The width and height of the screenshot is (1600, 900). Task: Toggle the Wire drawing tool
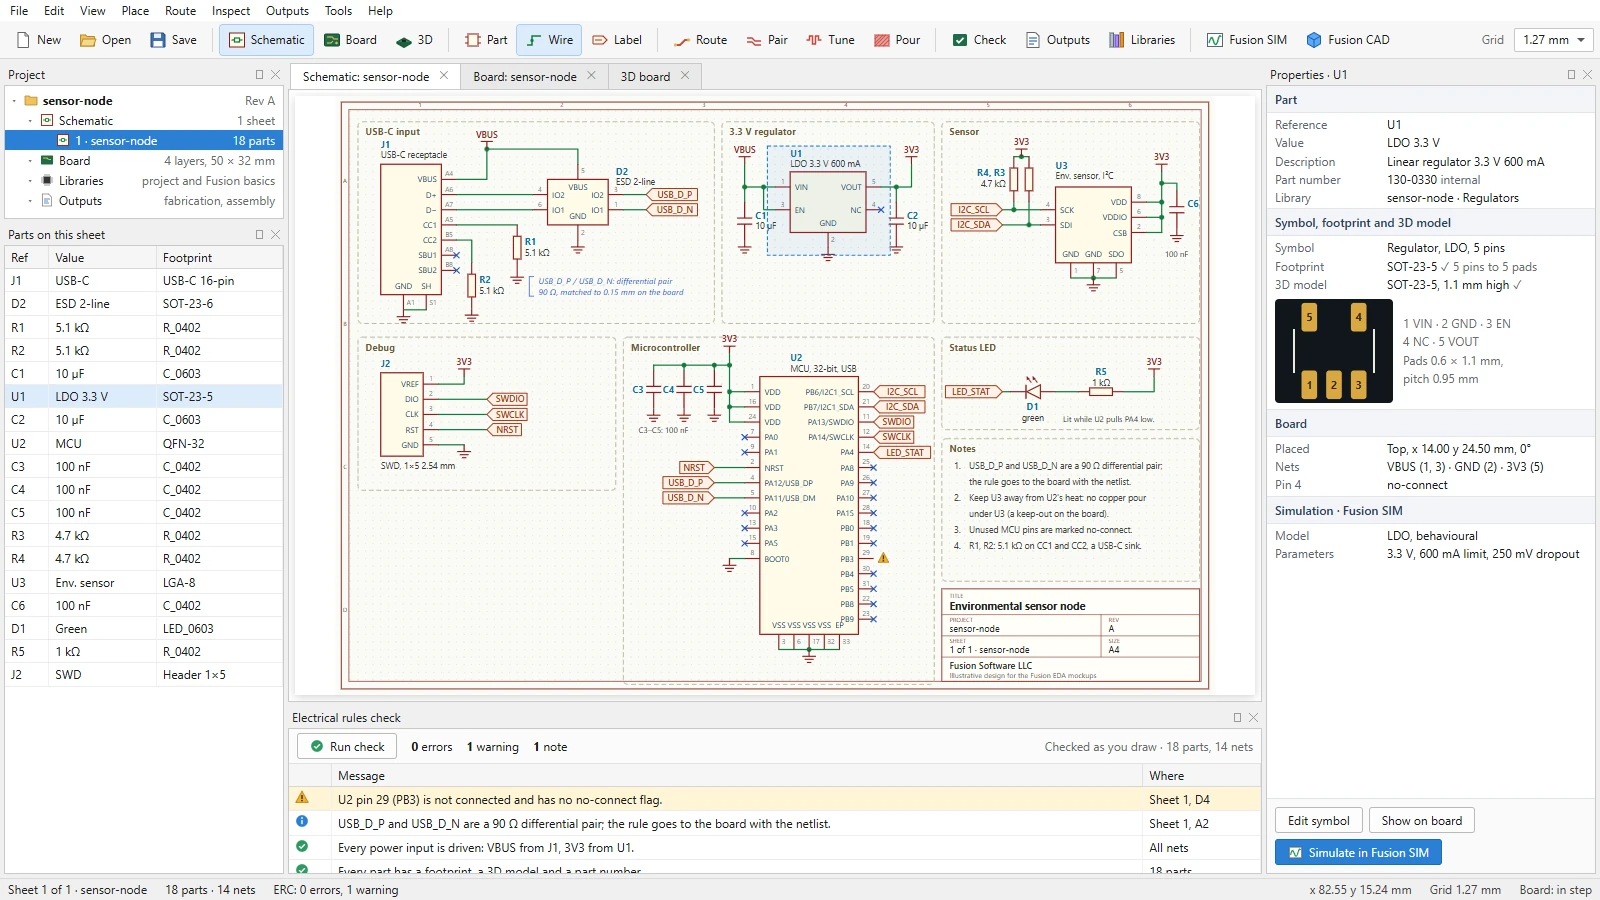pyautogui.click(x=550, y=40)
